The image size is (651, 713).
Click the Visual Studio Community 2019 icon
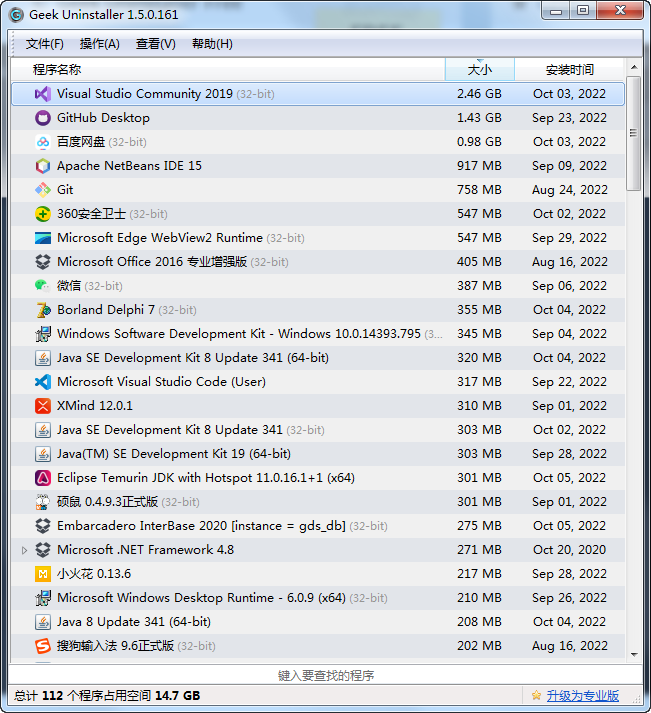pyautogui.click(x=43, y=94)
